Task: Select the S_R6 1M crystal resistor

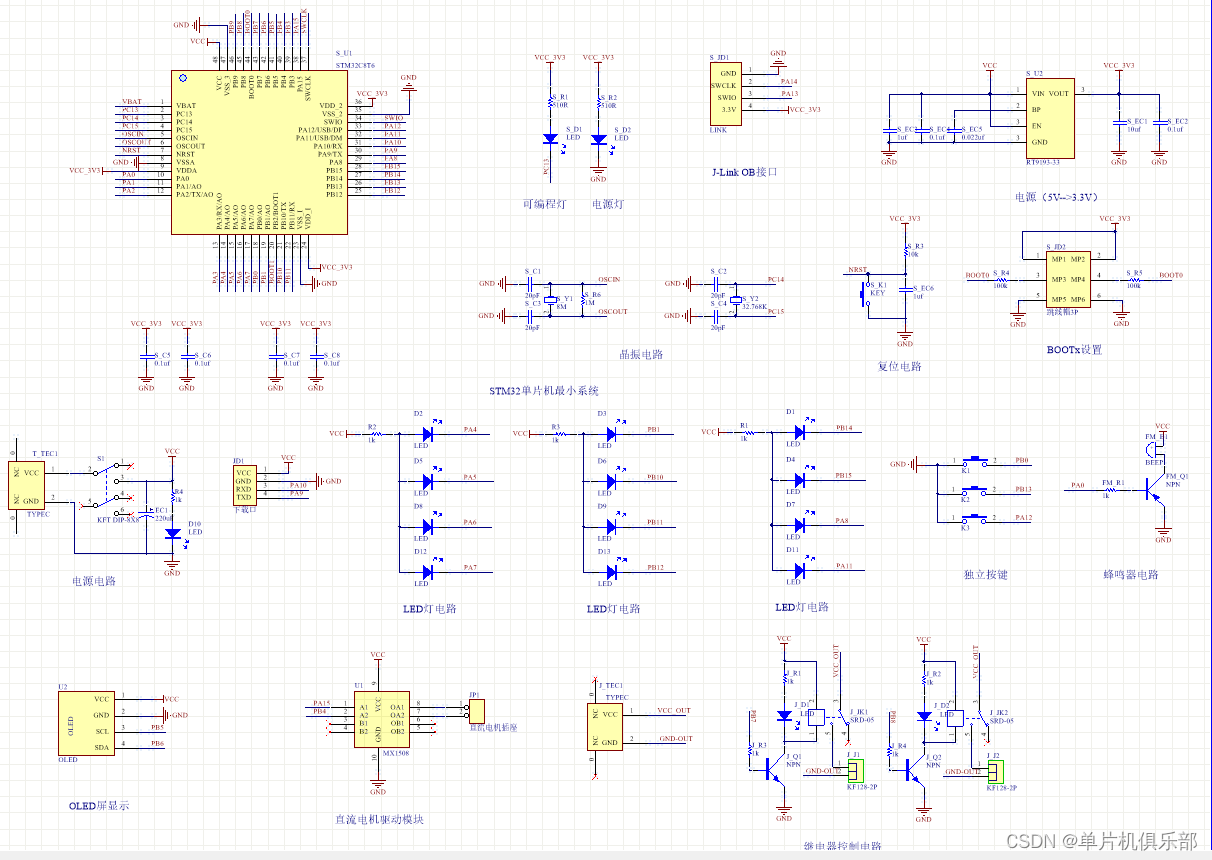Action: 585,299
